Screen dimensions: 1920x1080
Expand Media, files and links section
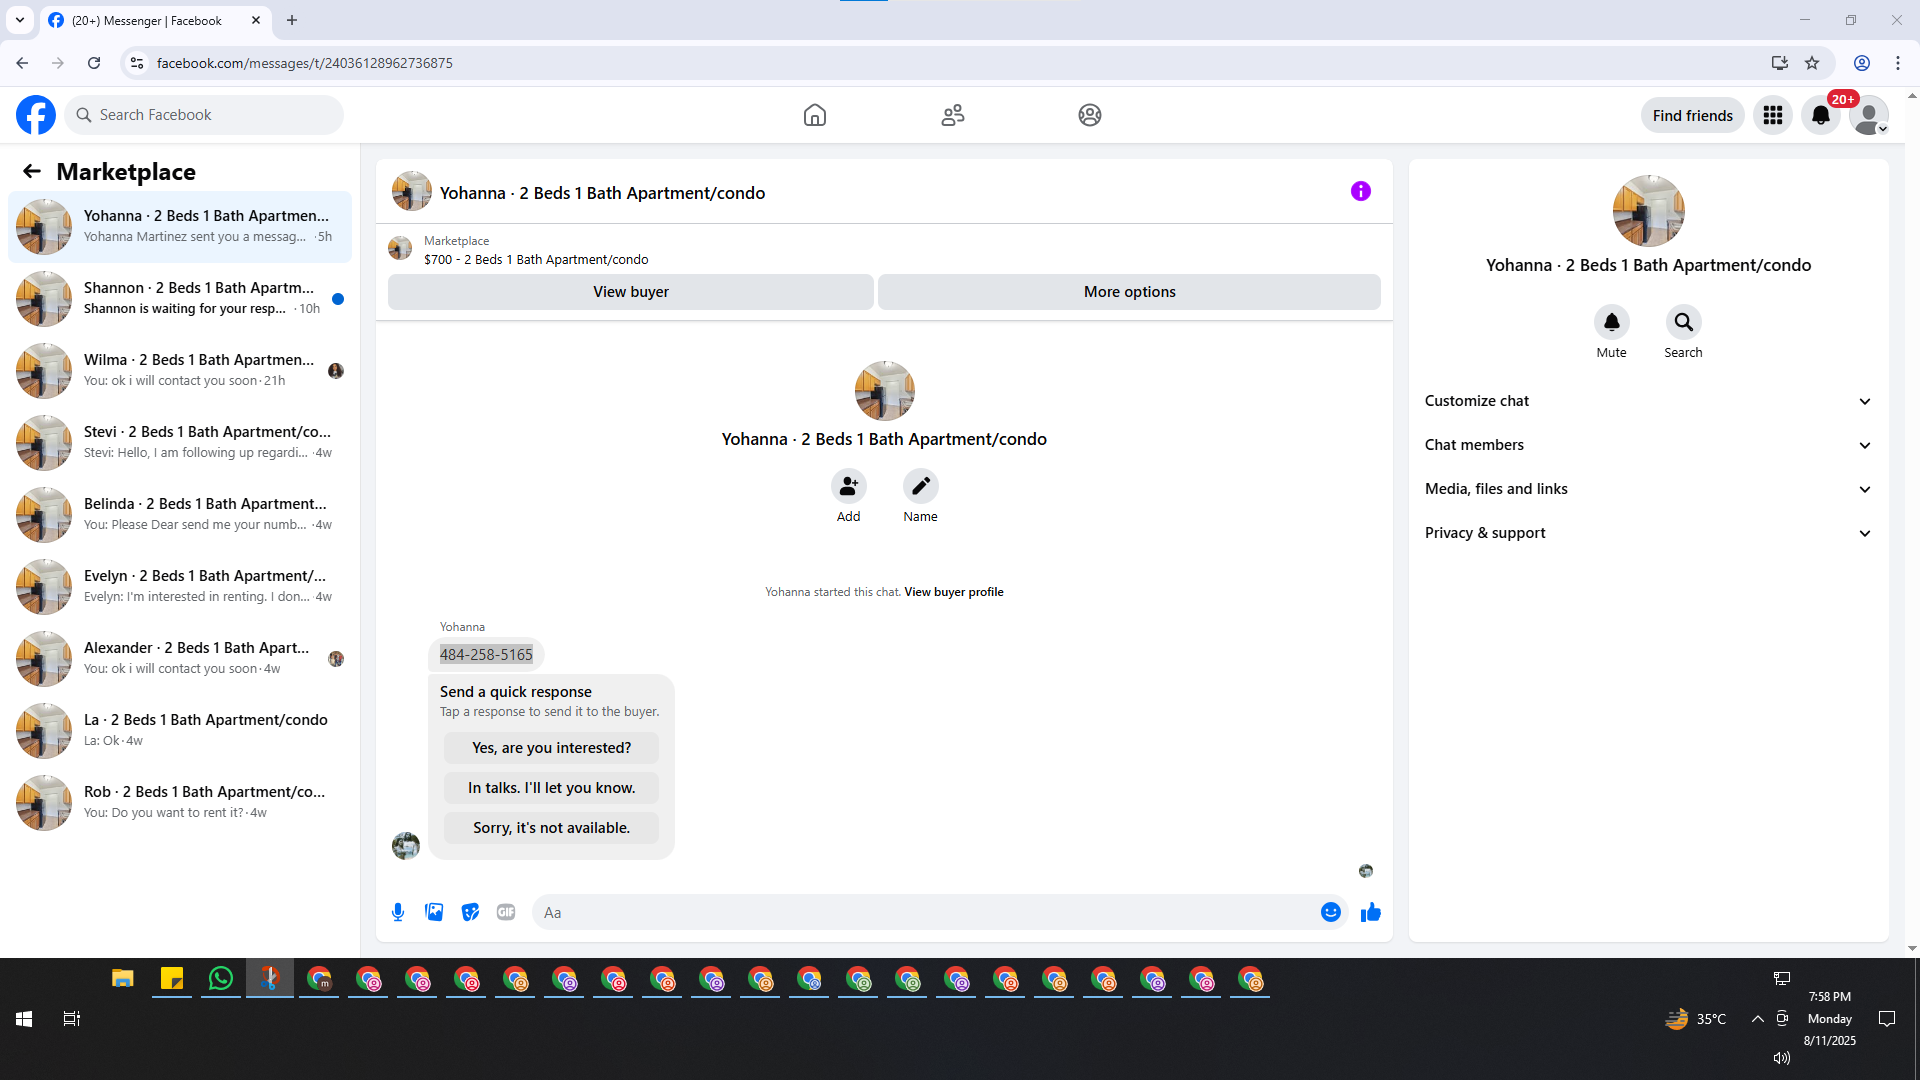[x=1647, y=489]
